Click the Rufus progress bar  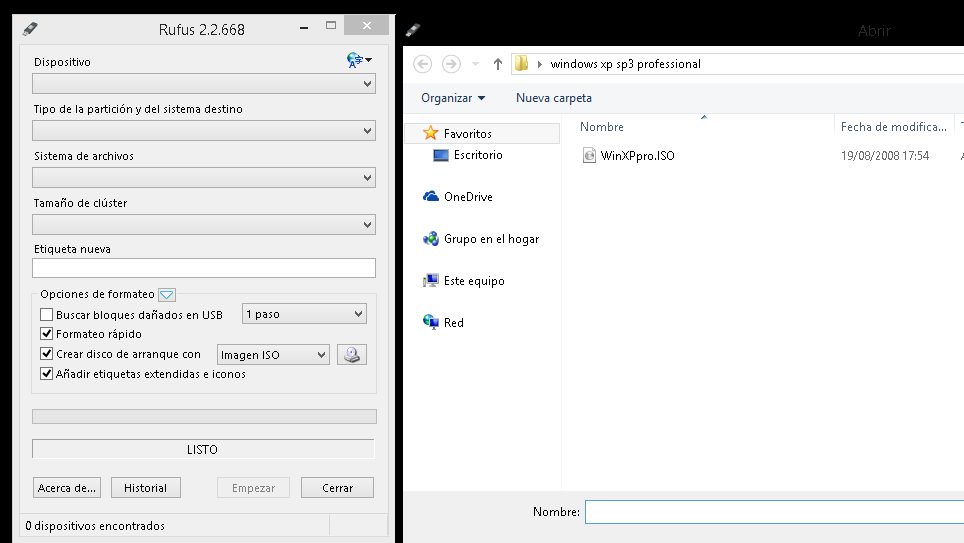point(204,416)
